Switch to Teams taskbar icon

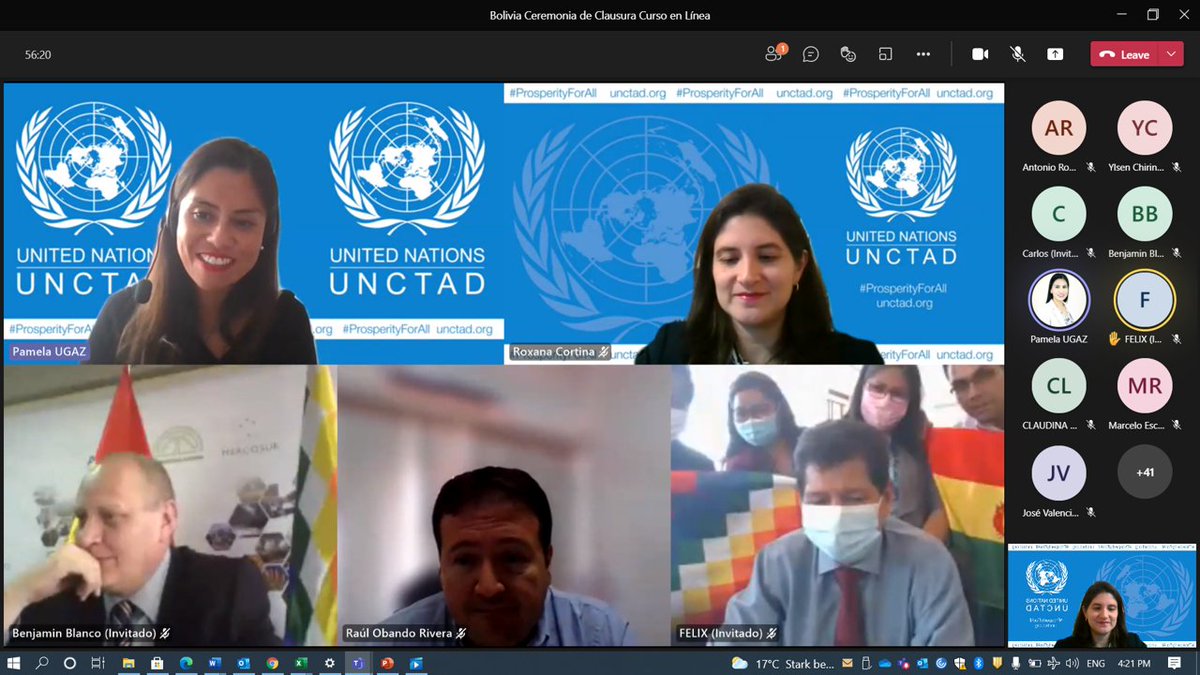click(x=358, y=663)
